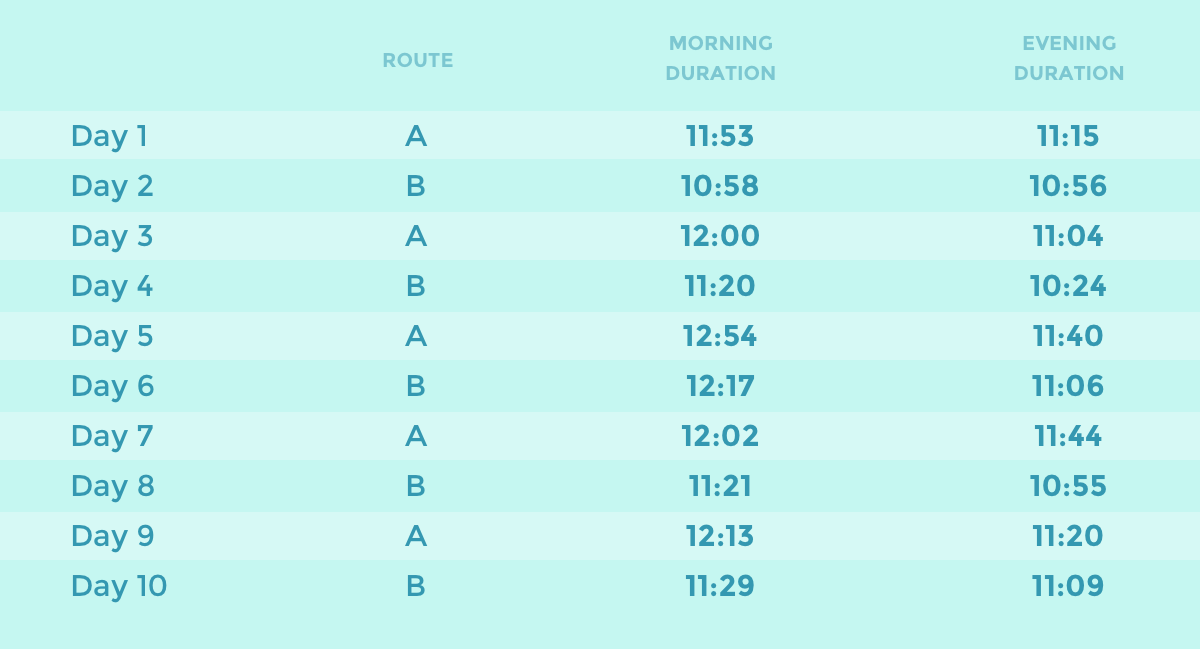Click morning duration 12:00 cell
Viewport: 1200px width, 649px height.
[x=720, y=236]
